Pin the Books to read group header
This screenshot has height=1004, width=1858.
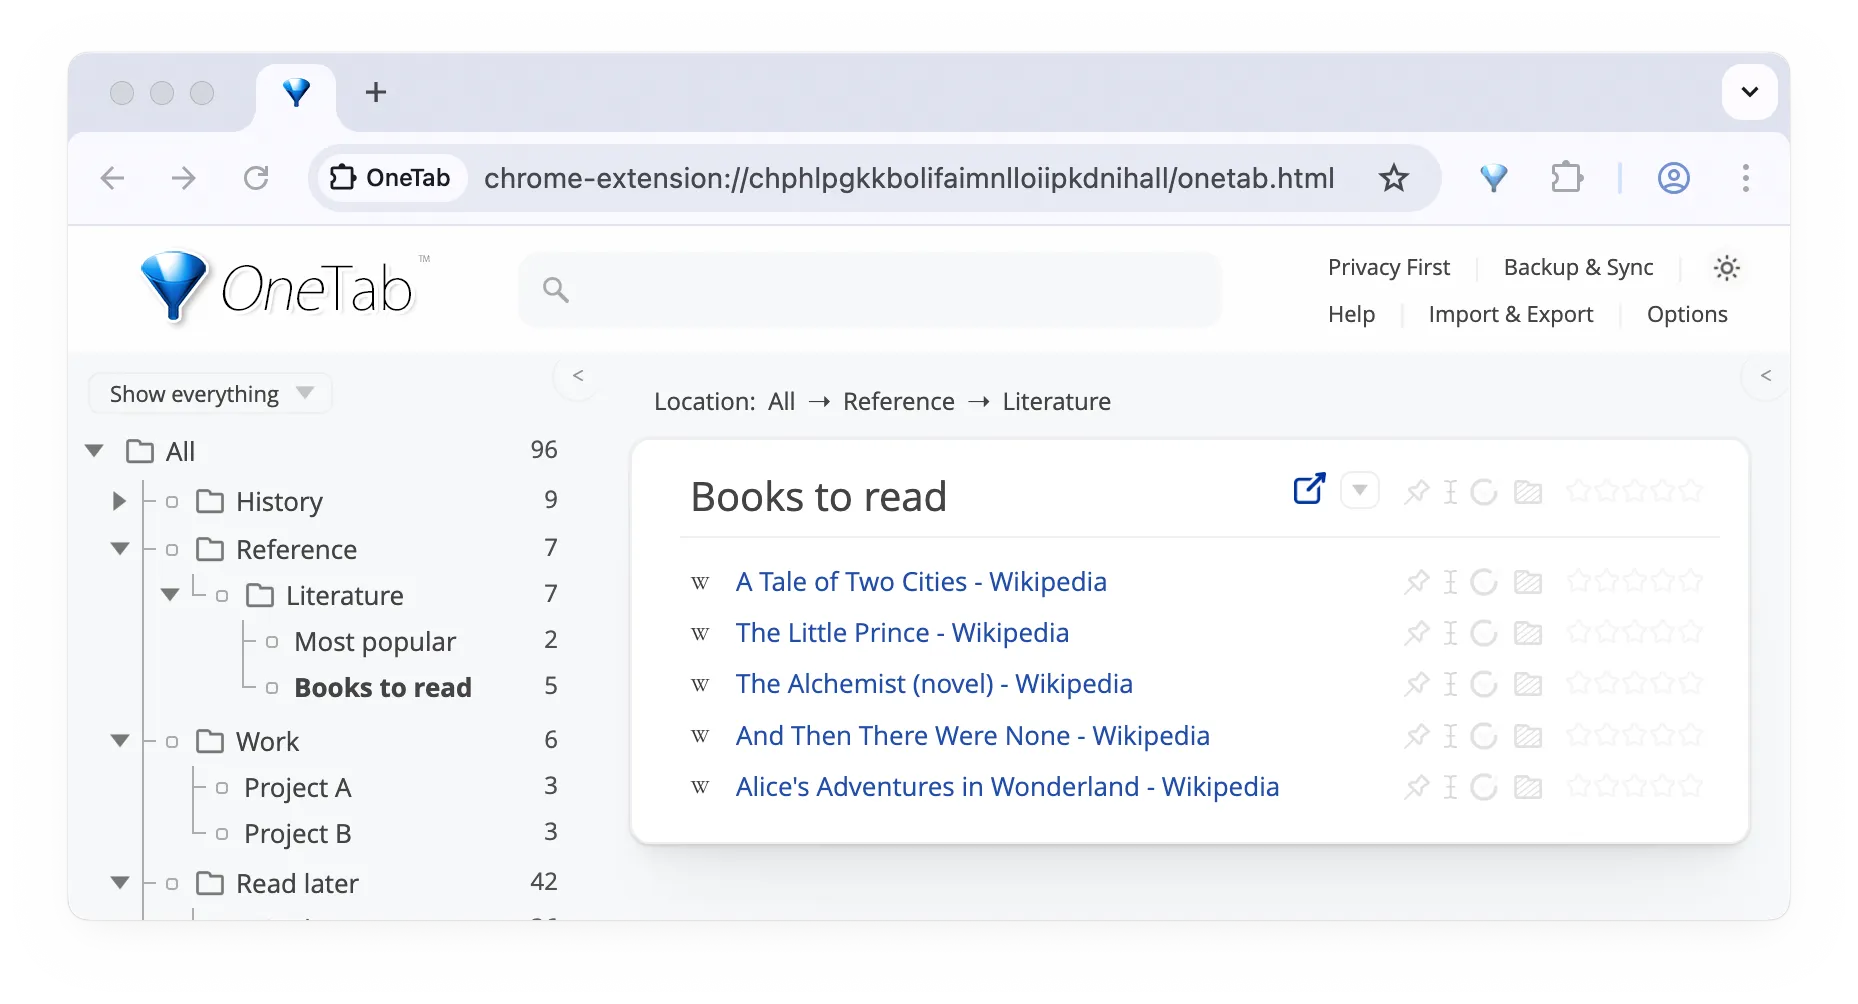coord(1416,492)
